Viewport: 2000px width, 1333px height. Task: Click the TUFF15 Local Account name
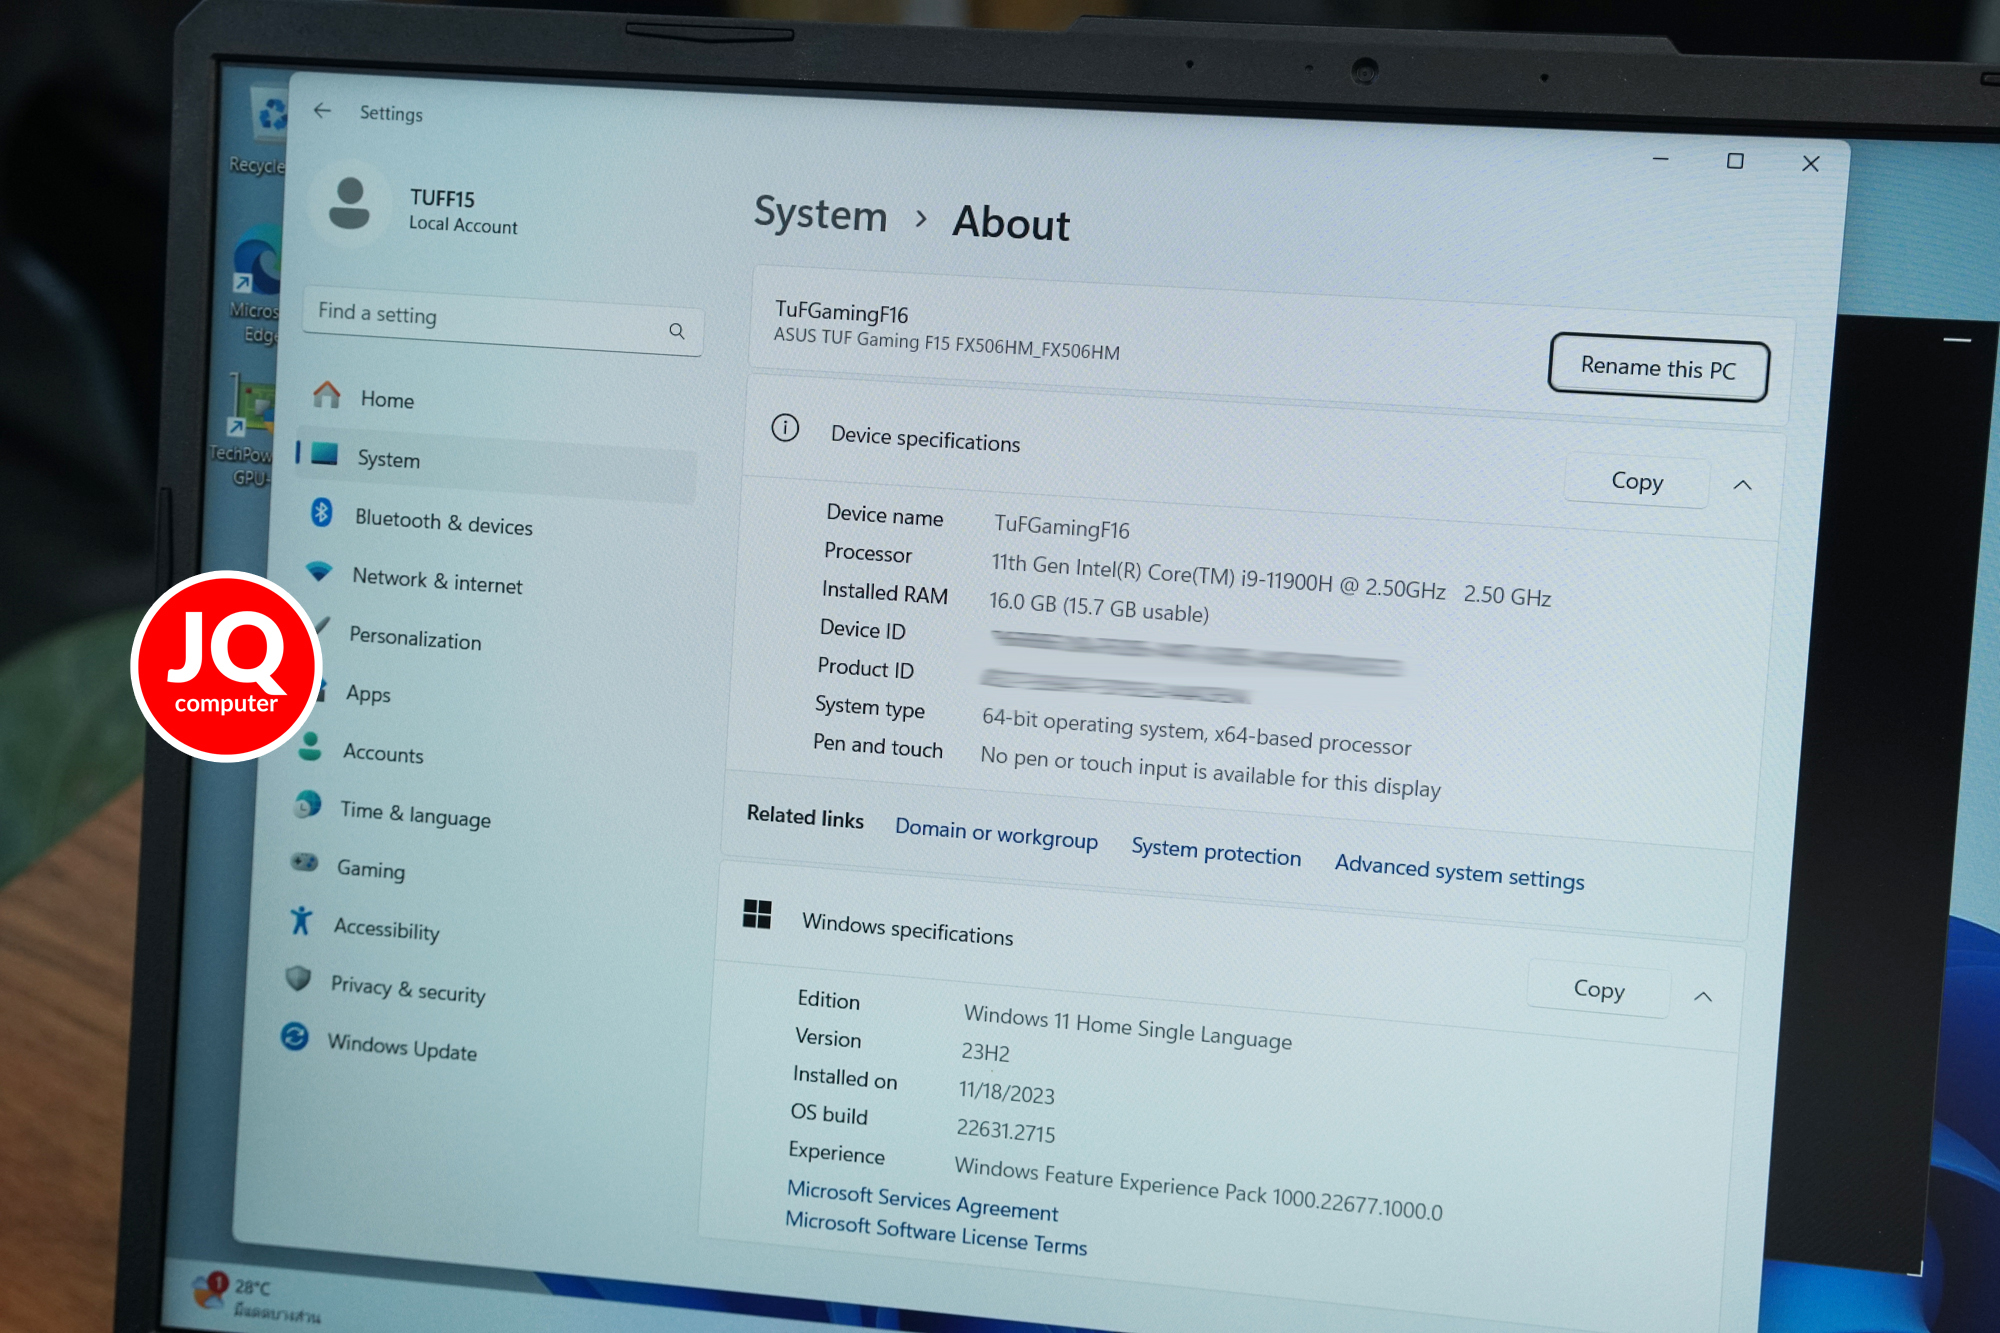tap(463, 212)
